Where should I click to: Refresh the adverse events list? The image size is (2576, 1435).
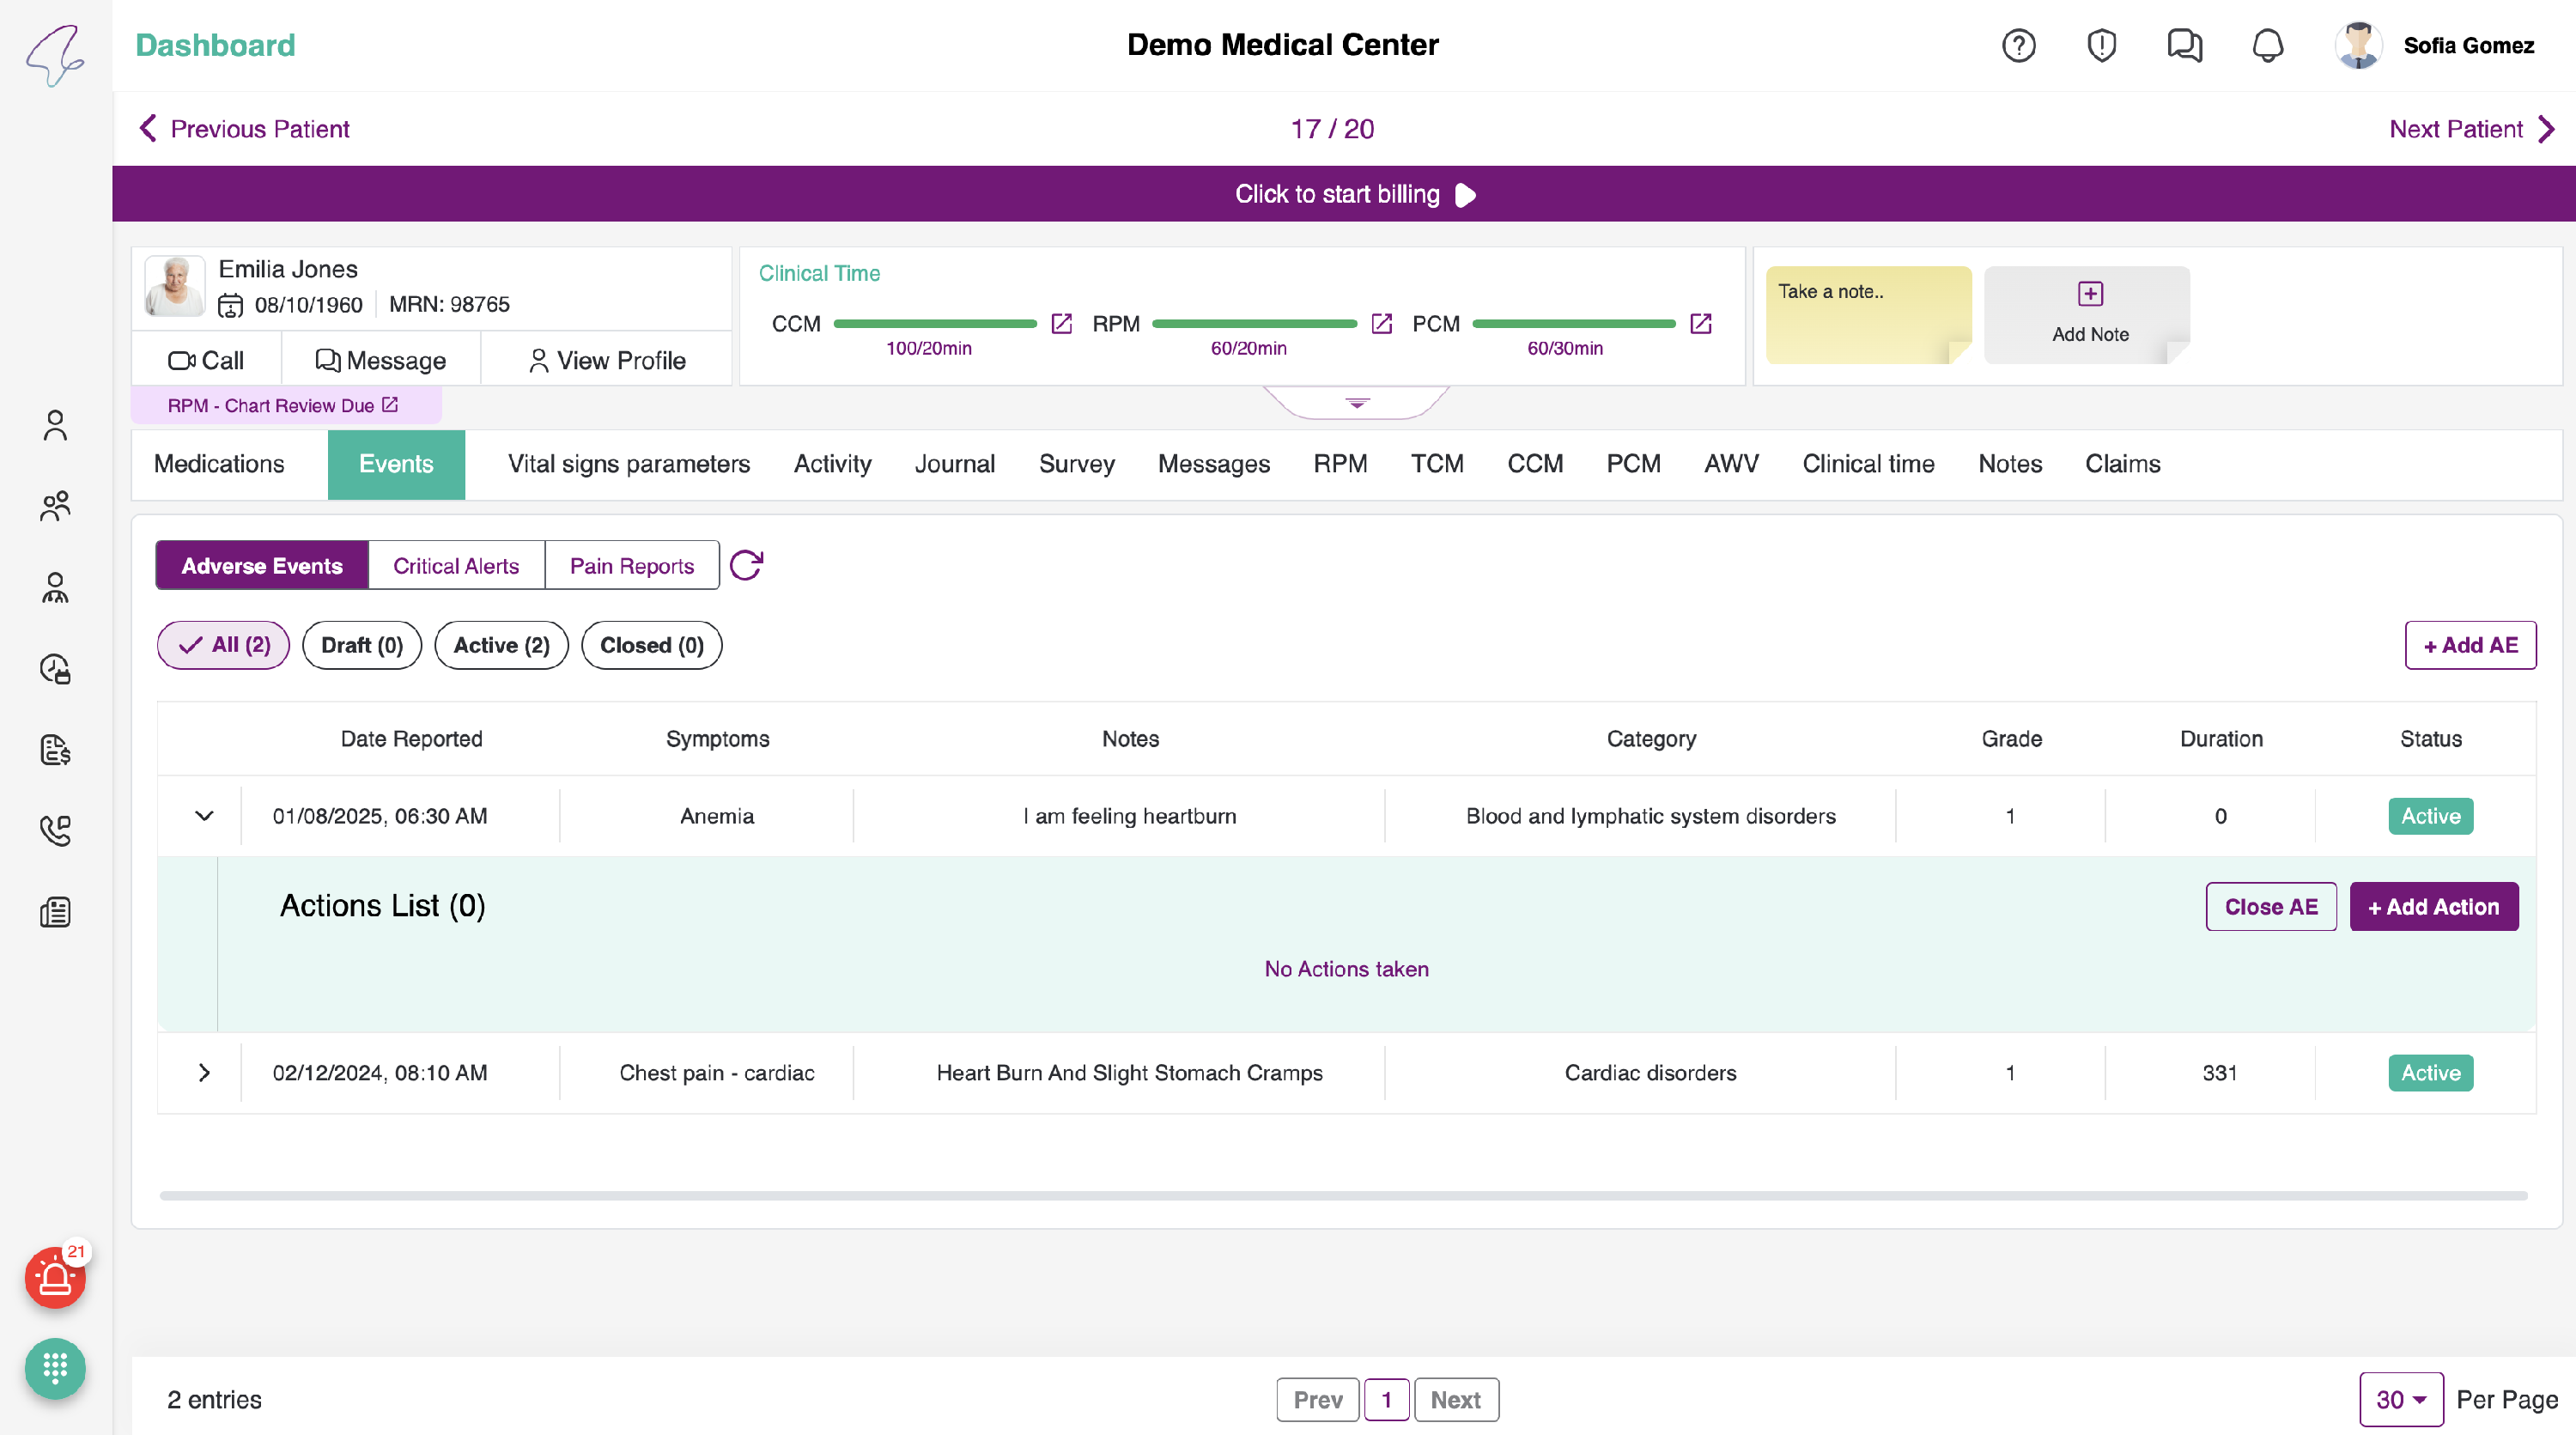point(746,565)
